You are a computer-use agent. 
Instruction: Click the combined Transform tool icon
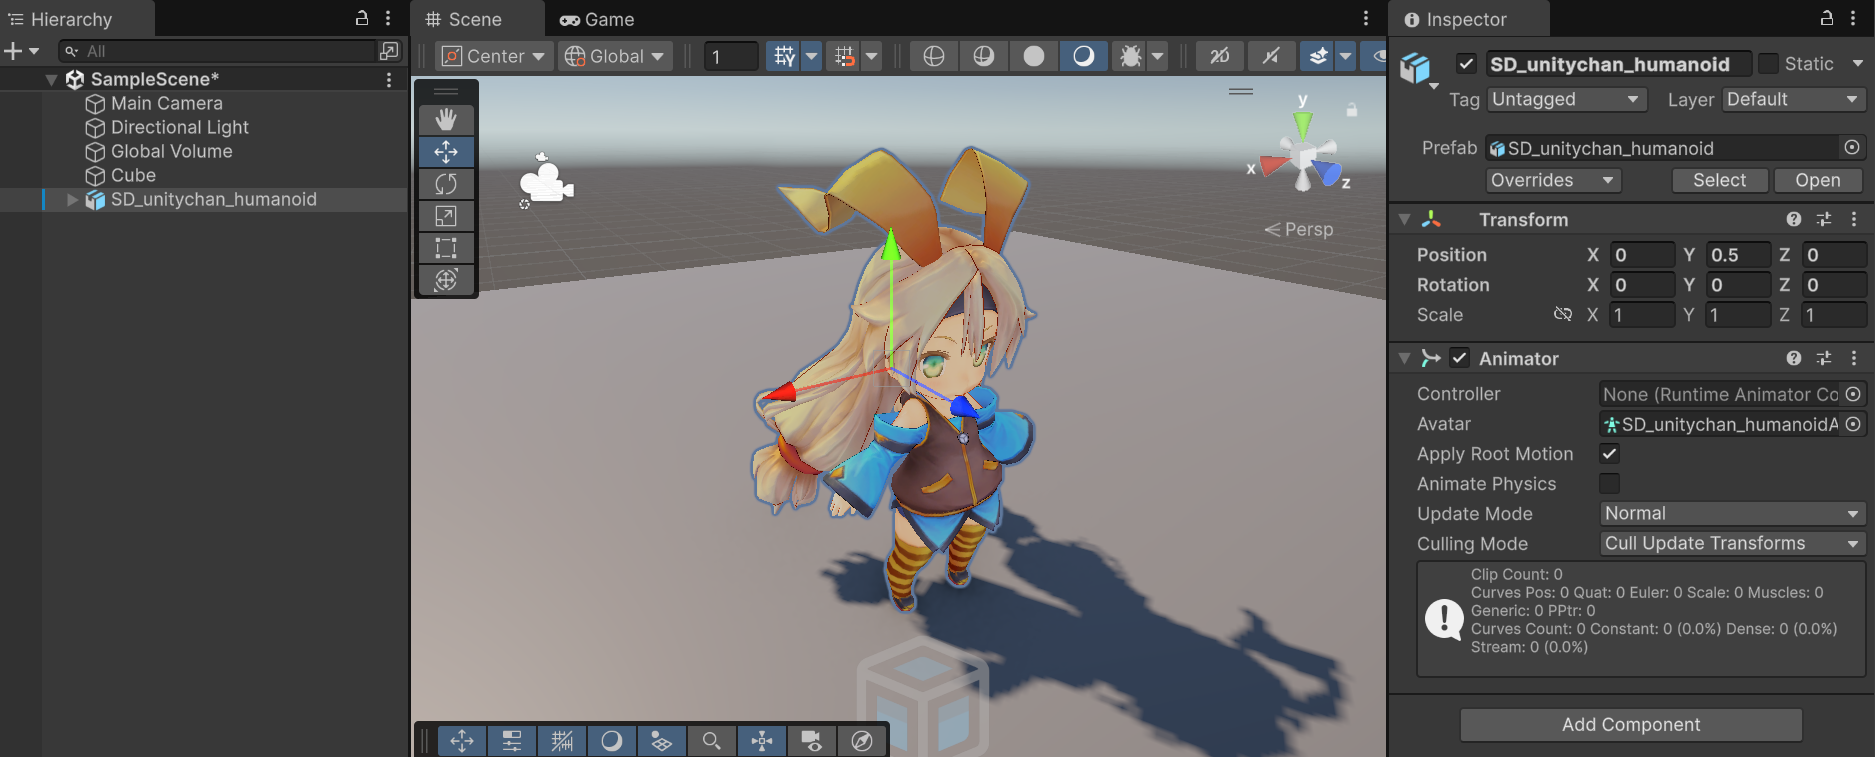(x=446, y=280)
